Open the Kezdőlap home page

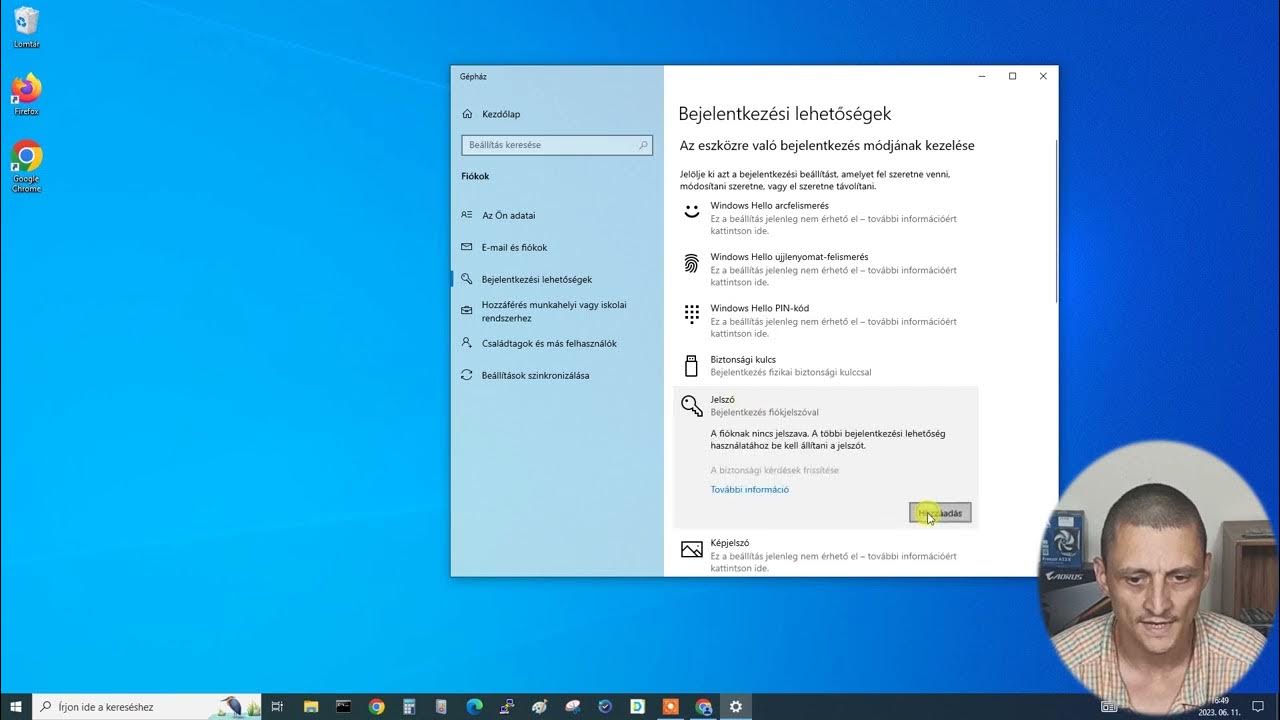tap(502, 114)
